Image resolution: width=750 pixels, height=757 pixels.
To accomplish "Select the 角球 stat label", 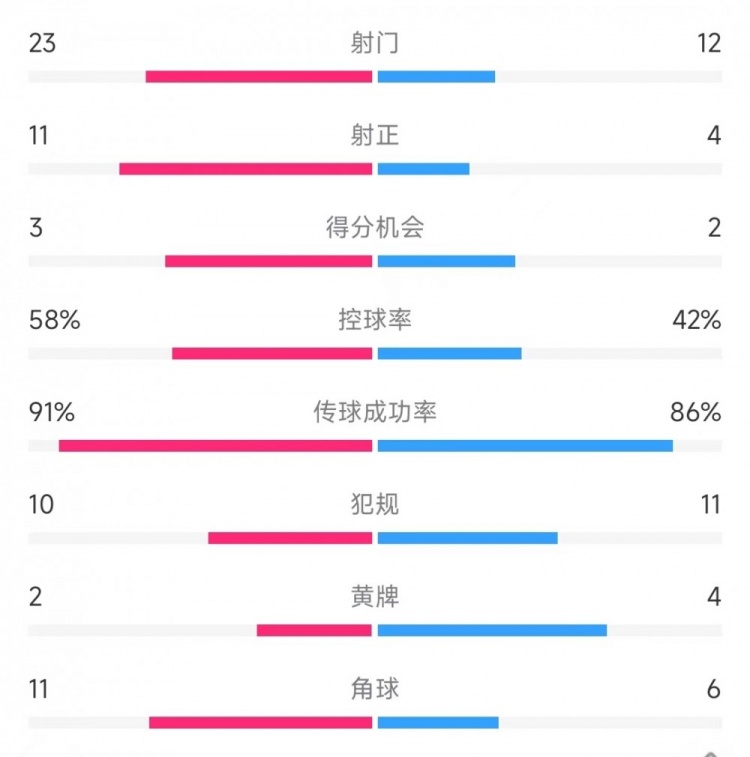I will tap(375, 689).
